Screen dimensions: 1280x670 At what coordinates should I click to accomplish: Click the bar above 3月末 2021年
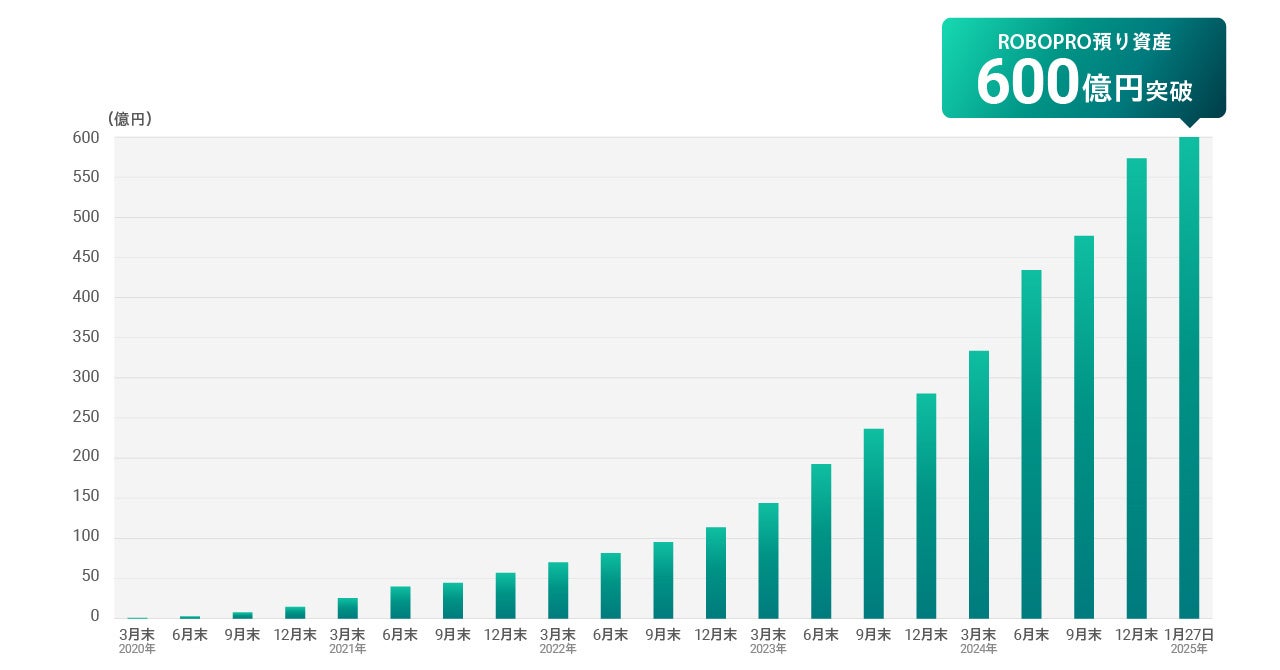[x=347, y=608]
